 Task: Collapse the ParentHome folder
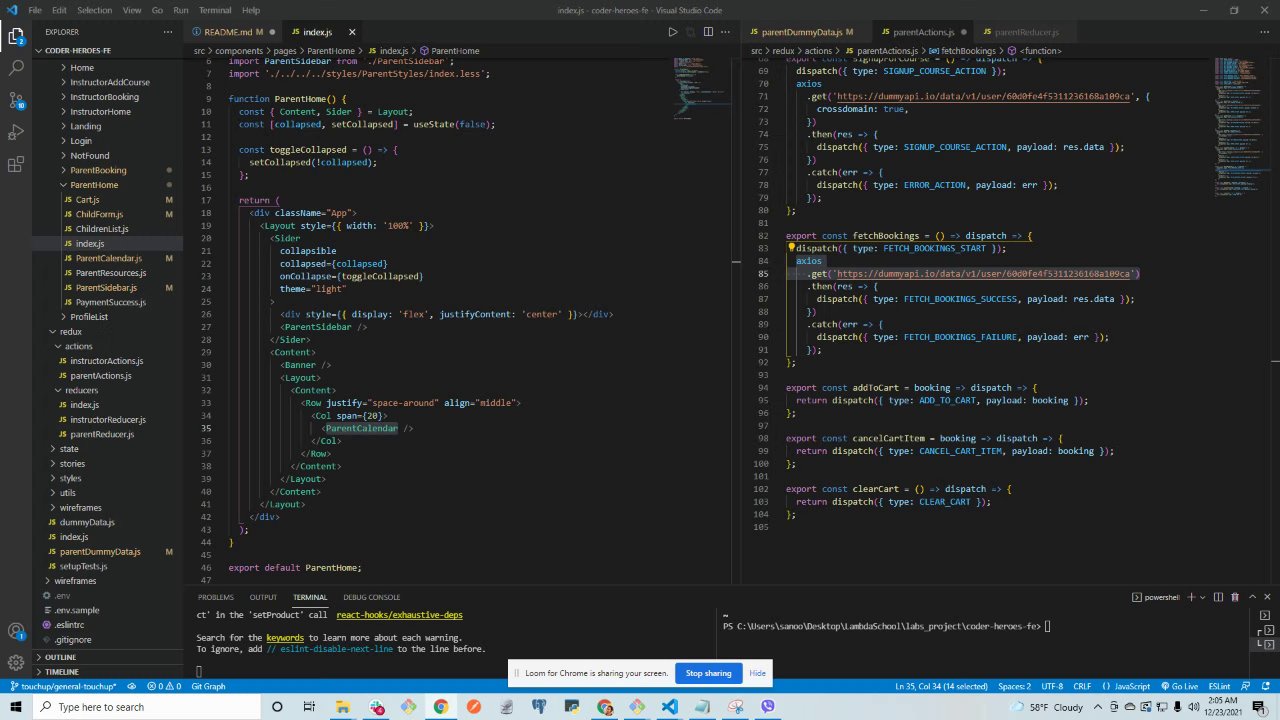93,185
